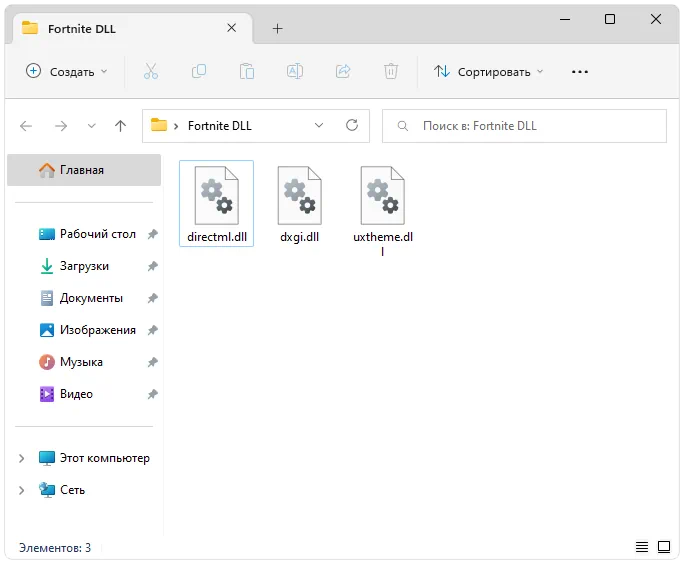Go forward with the right arrow
Screen dimensions: 686x566
pos(61,126)
